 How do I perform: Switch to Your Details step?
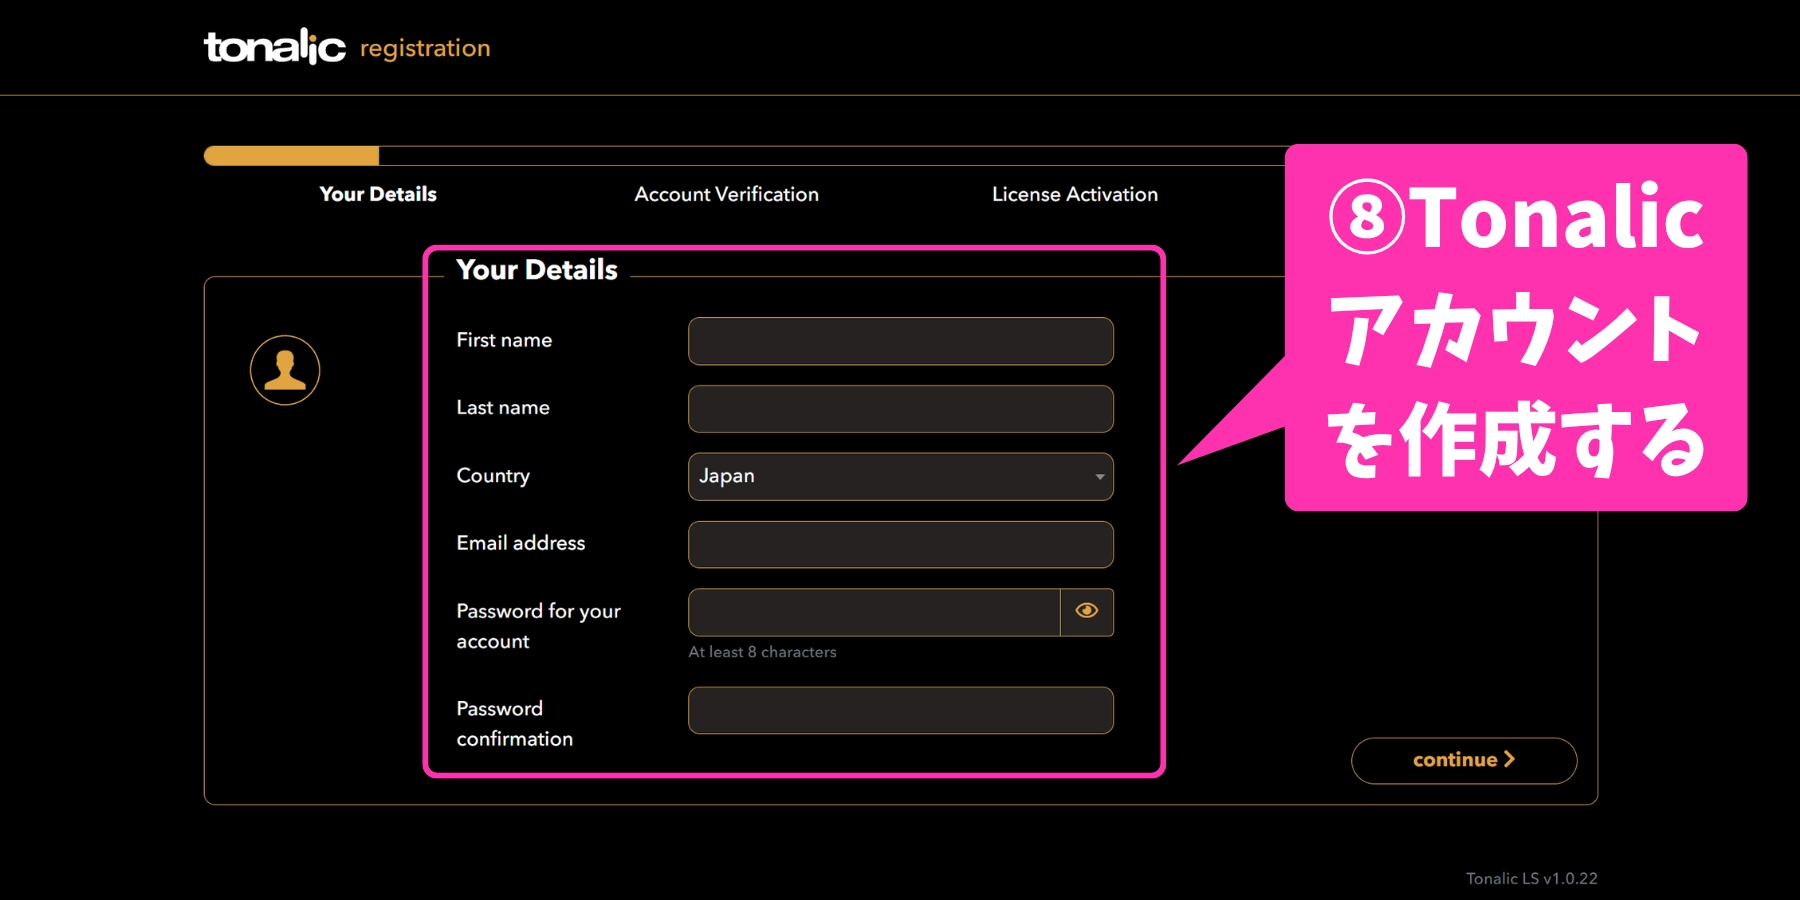point(378,194)
